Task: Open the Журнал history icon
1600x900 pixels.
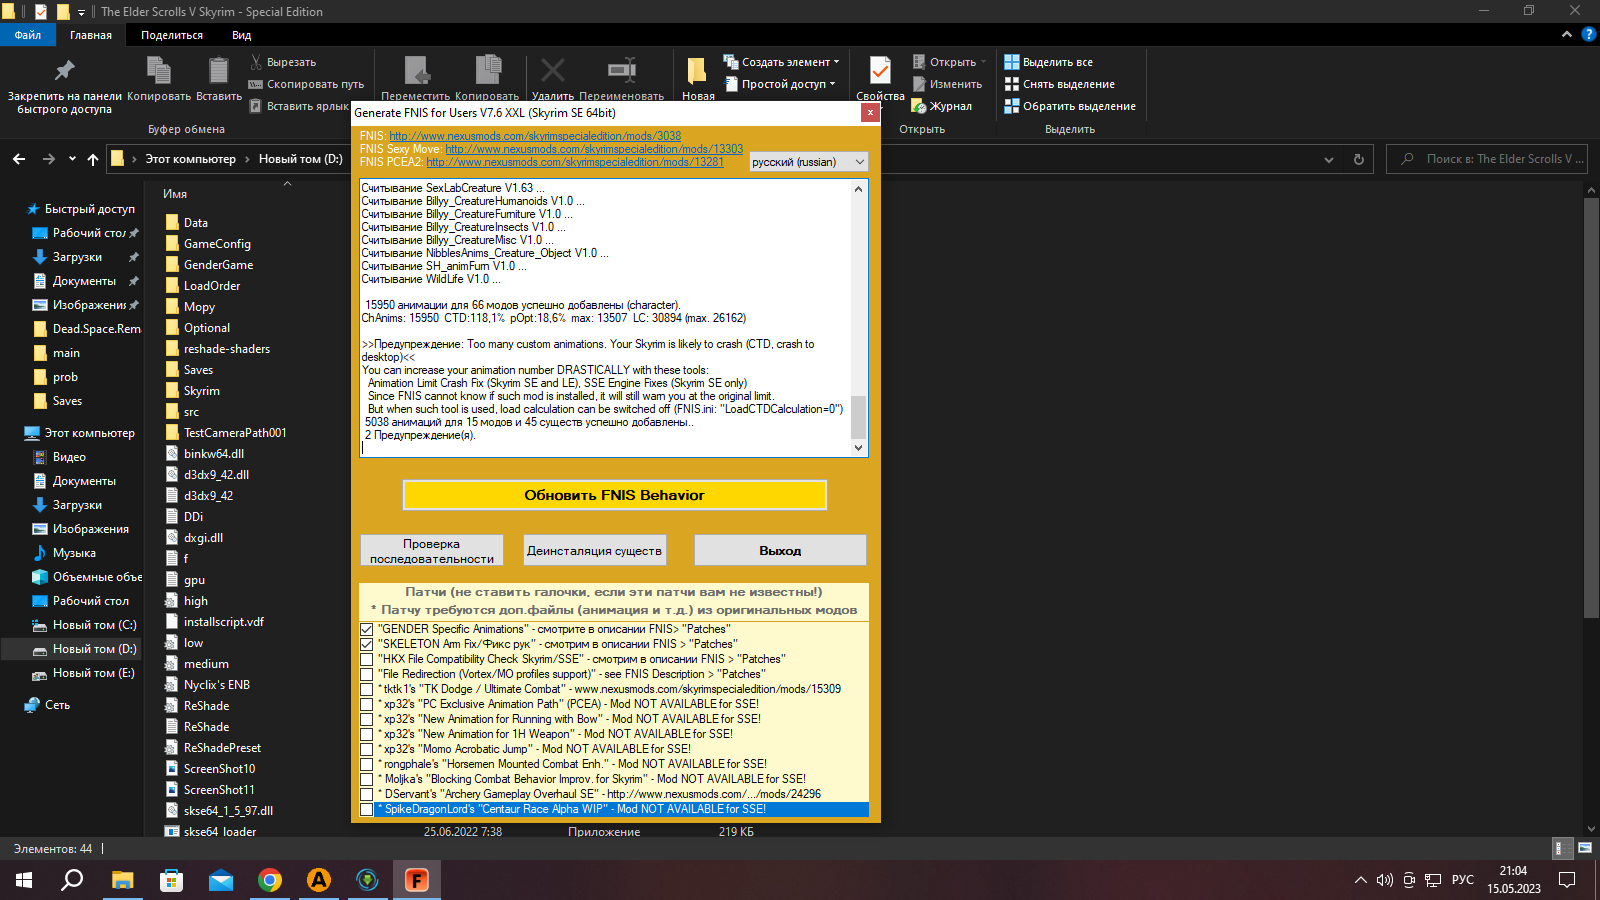Action: coord(919,106)
